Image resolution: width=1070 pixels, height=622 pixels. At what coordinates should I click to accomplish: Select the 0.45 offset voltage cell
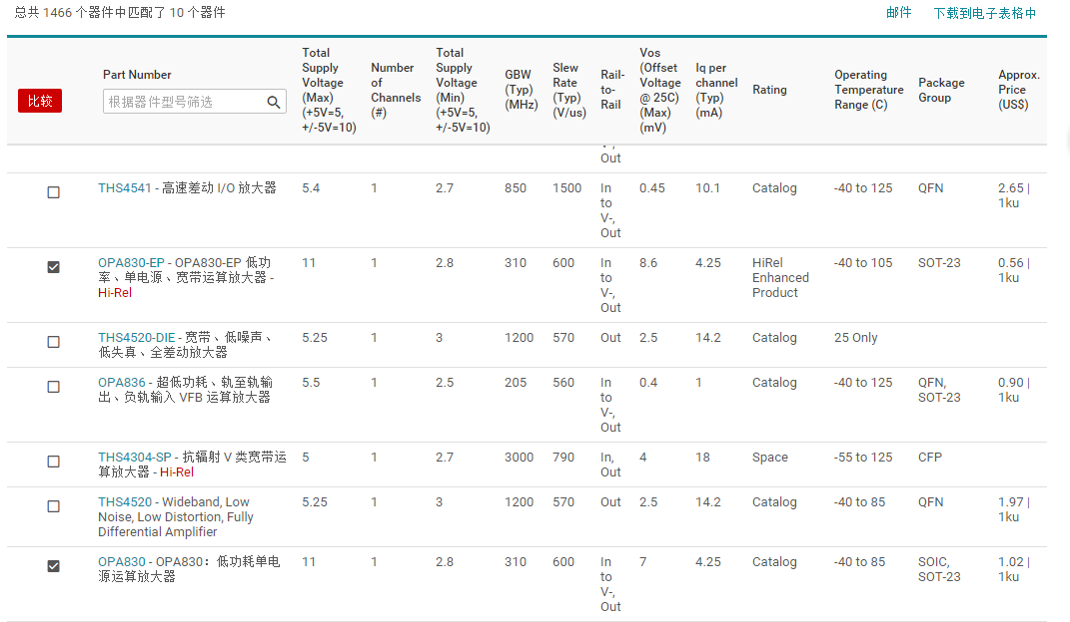tap(652, 188)
